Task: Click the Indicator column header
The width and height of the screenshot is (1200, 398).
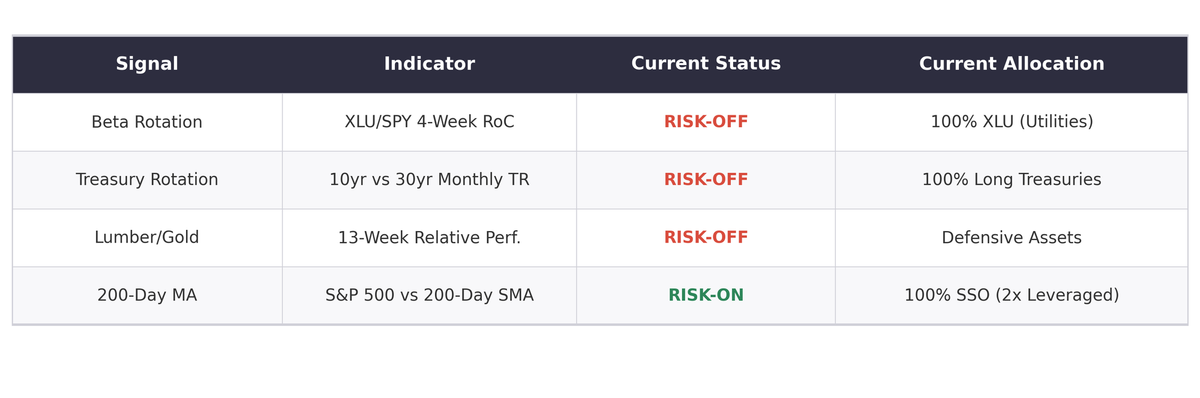Action: 429,64
